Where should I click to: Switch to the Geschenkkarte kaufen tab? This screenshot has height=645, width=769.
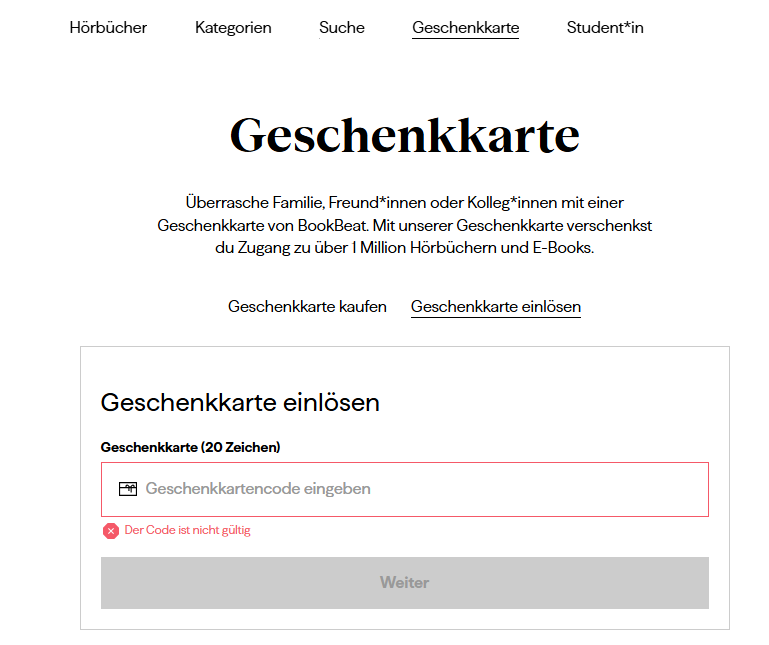[307, 307]
